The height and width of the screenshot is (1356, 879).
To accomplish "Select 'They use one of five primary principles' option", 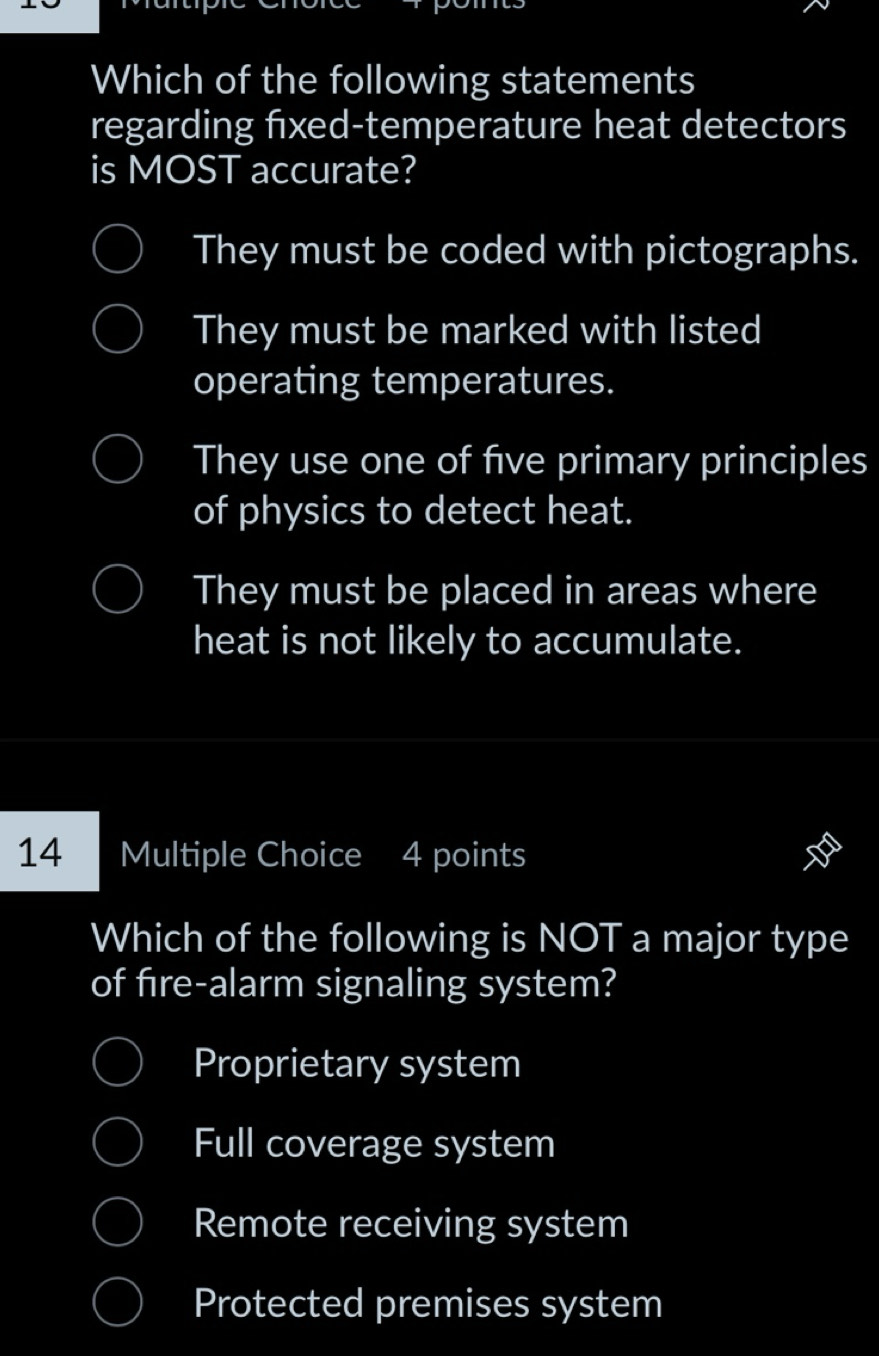I will coord(117,461).
